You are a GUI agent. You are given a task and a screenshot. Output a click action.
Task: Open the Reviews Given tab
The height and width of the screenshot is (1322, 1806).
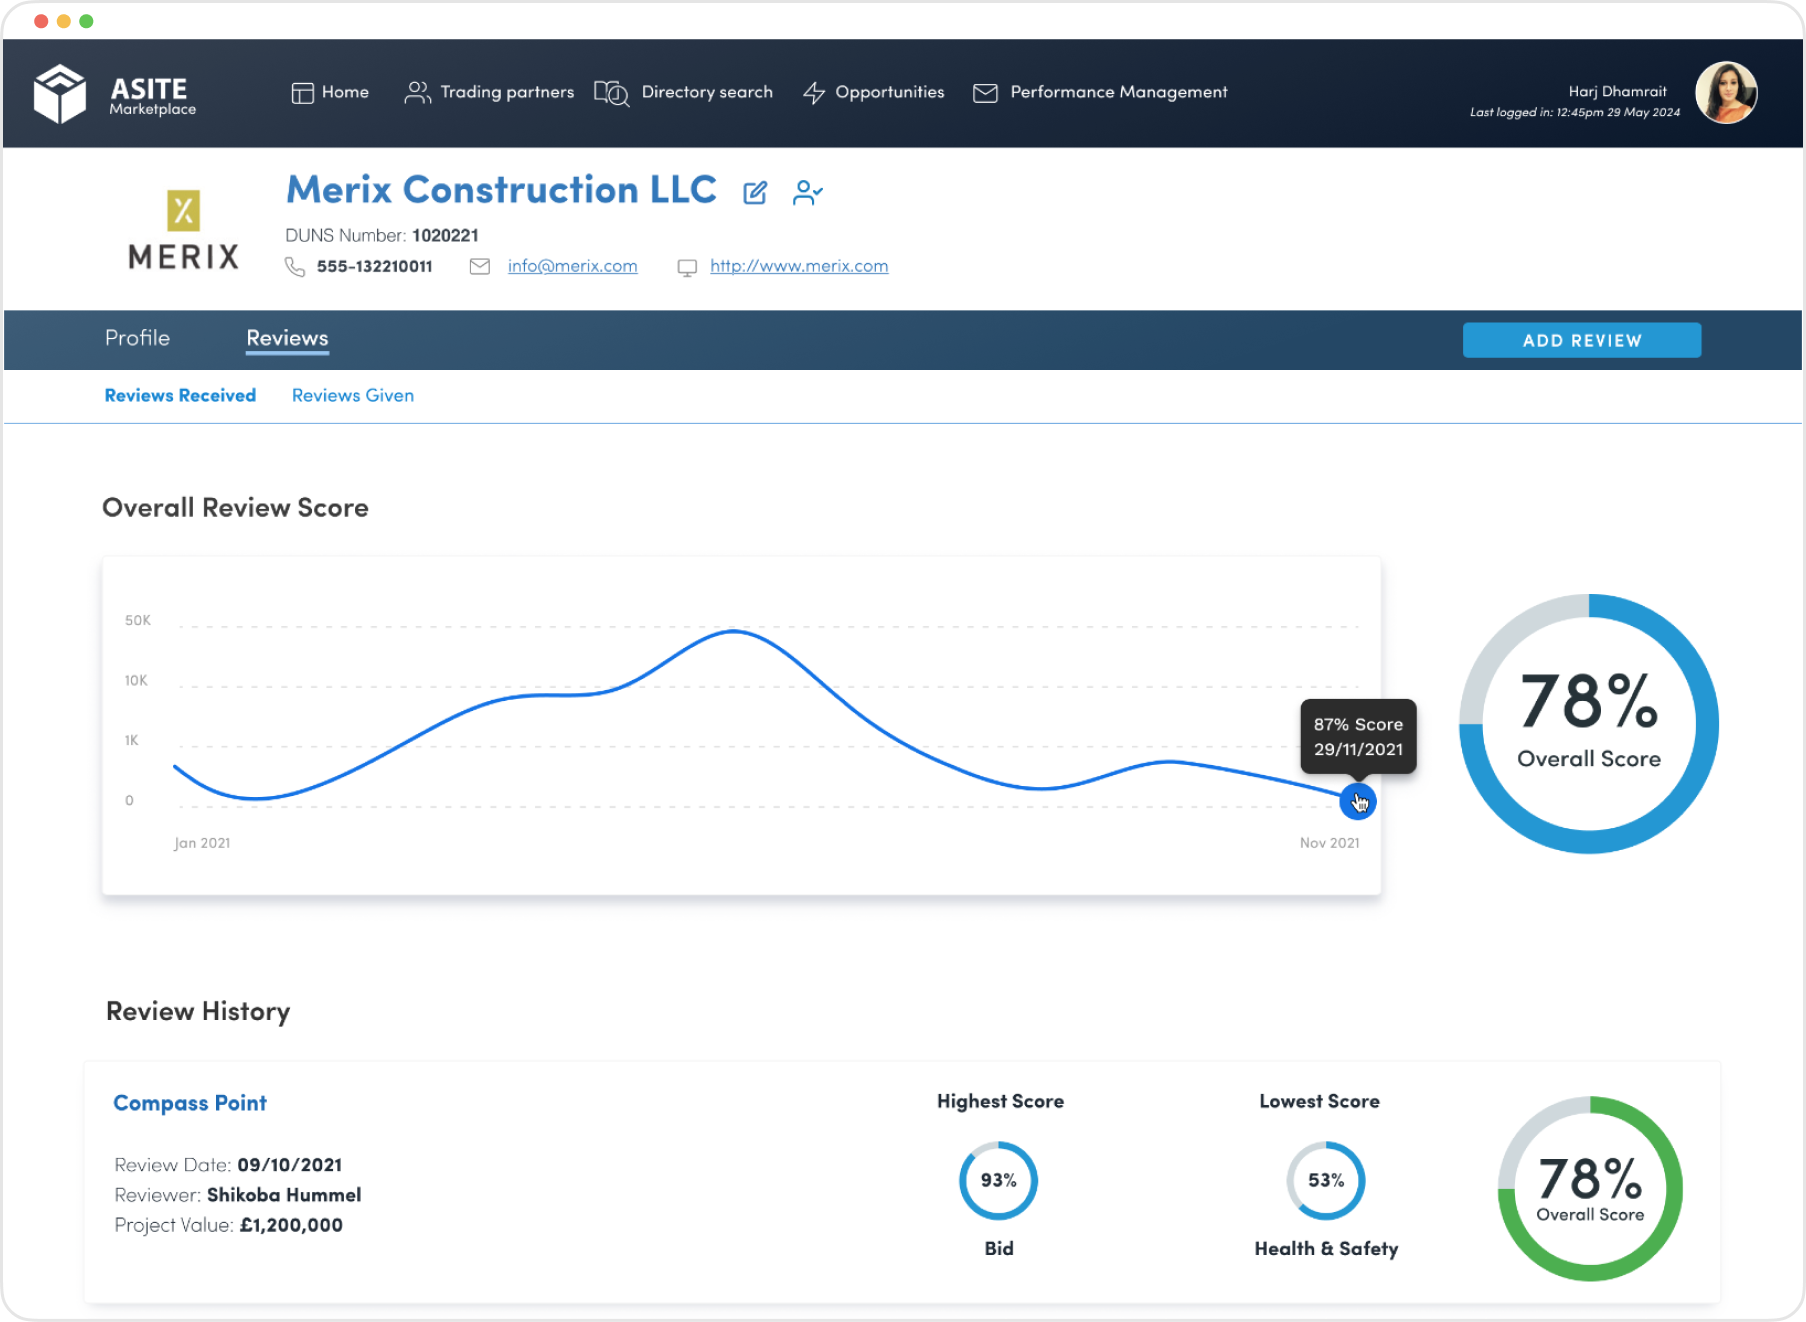click(352, 395)
